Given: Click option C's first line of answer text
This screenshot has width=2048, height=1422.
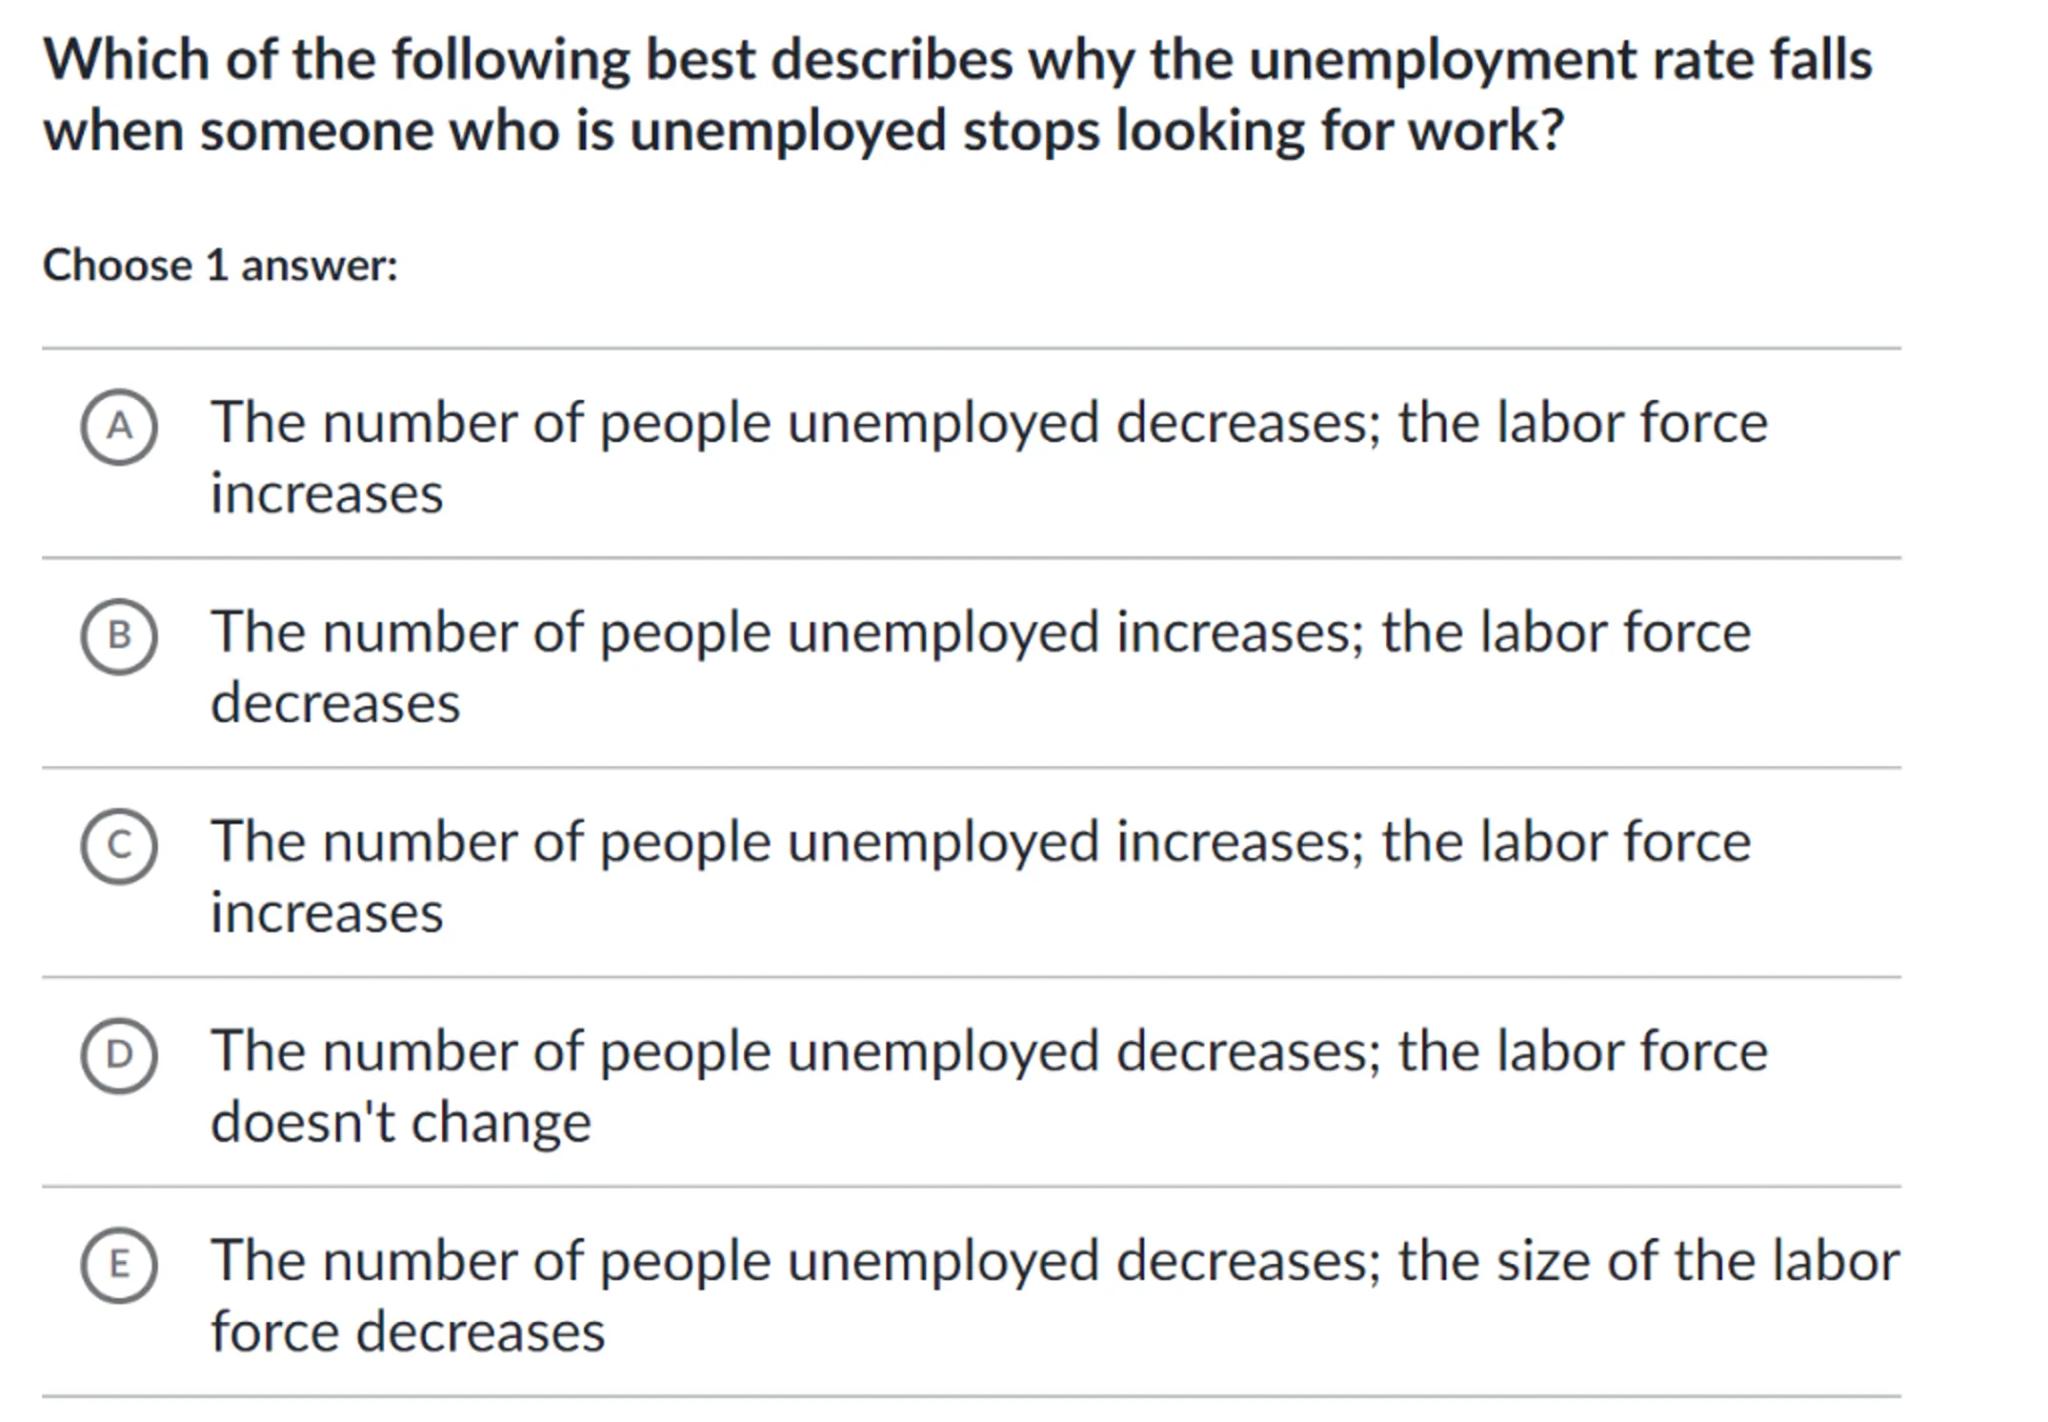Looking at the screenshot, I should pyautogui.click(x=980, y=842).
